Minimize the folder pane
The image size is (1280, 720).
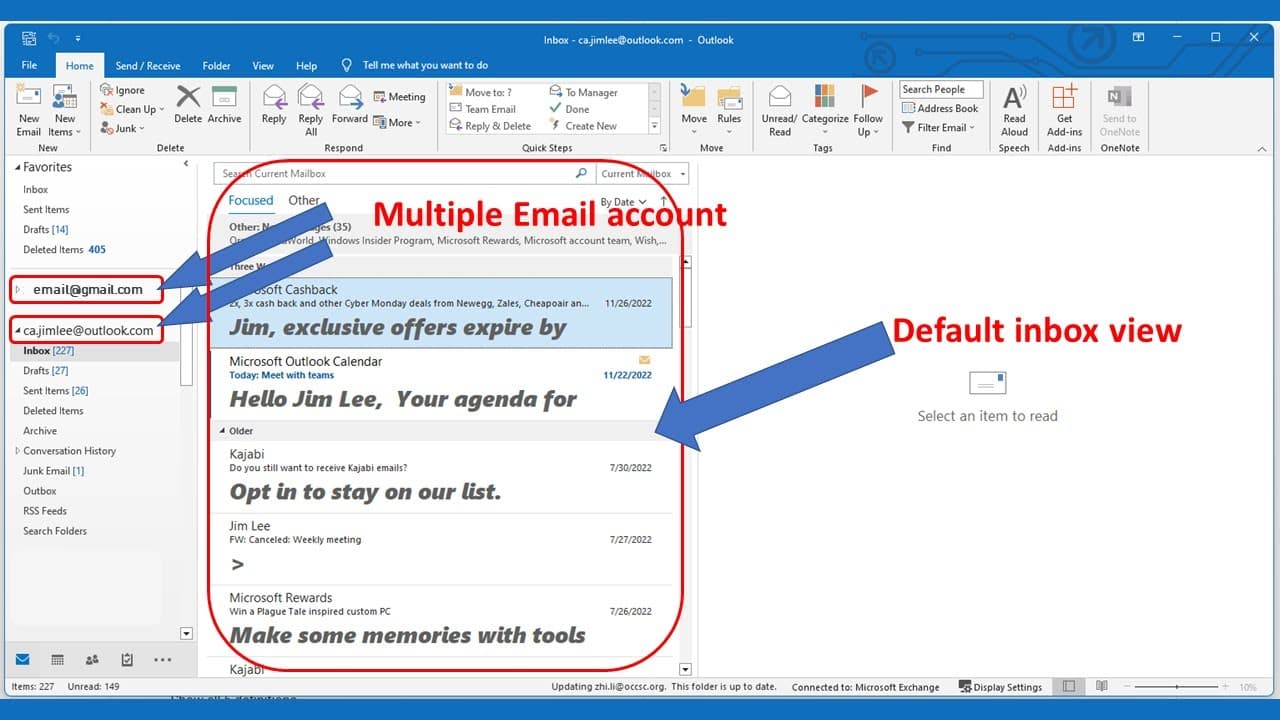(x=186, y=164)
